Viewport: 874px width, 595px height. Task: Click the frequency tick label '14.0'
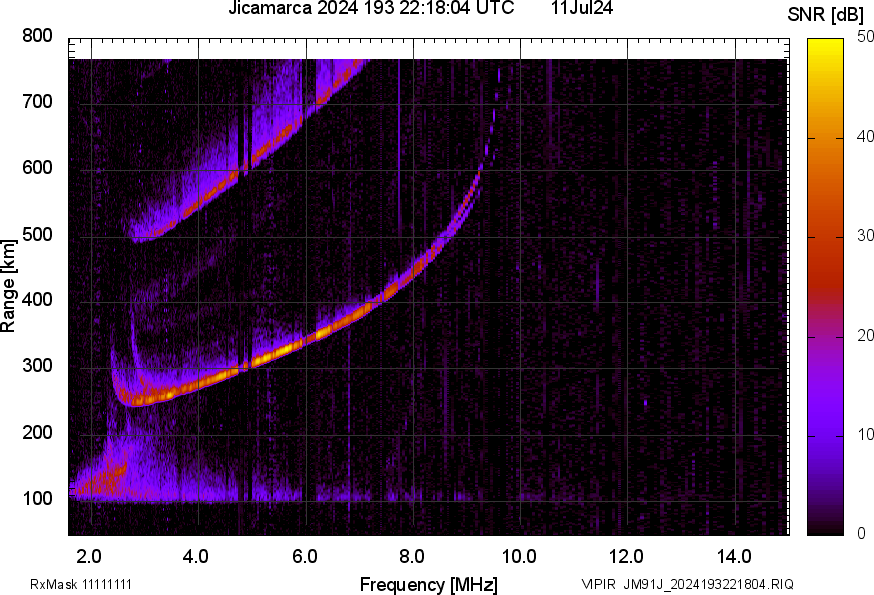(734, 556)
